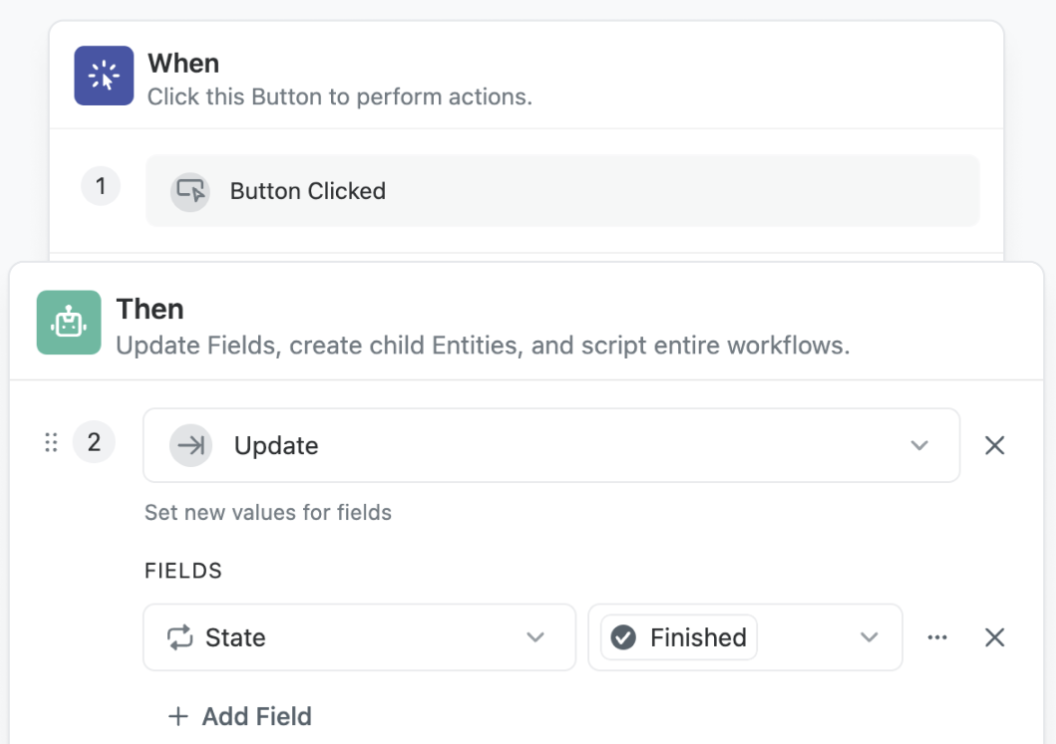Click the Then section heading
Image resolution: width=1056 pixels, height=744 pixels.
150,309
